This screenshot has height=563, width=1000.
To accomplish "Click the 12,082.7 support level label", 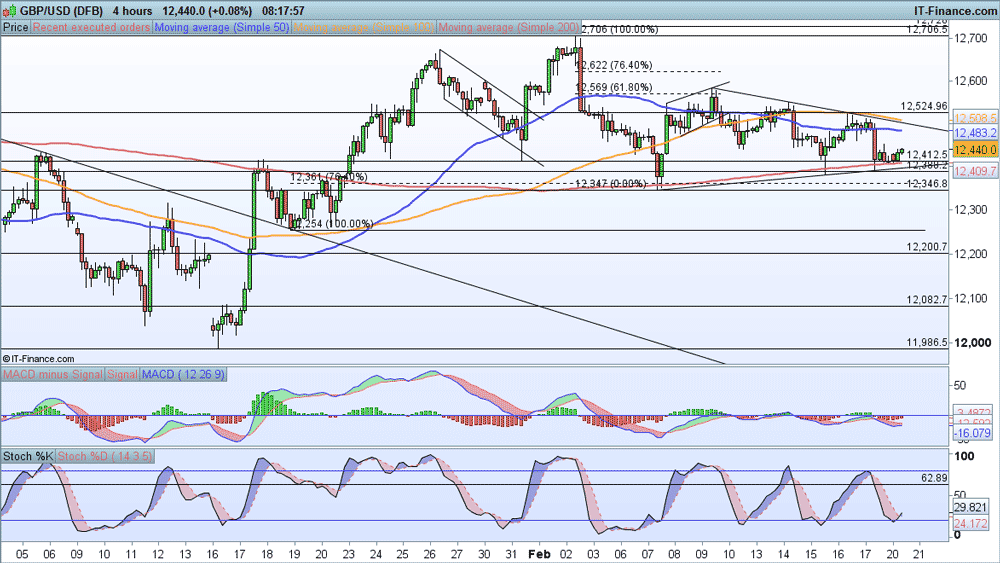I will [x=927, y=299].
